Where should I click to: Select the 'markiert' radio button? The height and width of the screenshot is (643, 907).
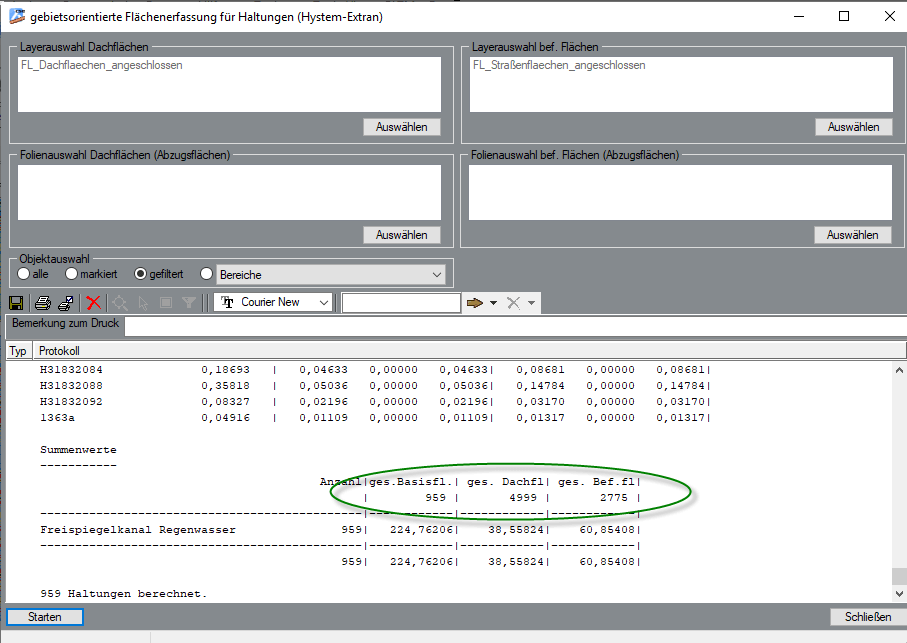click(71, 274)
